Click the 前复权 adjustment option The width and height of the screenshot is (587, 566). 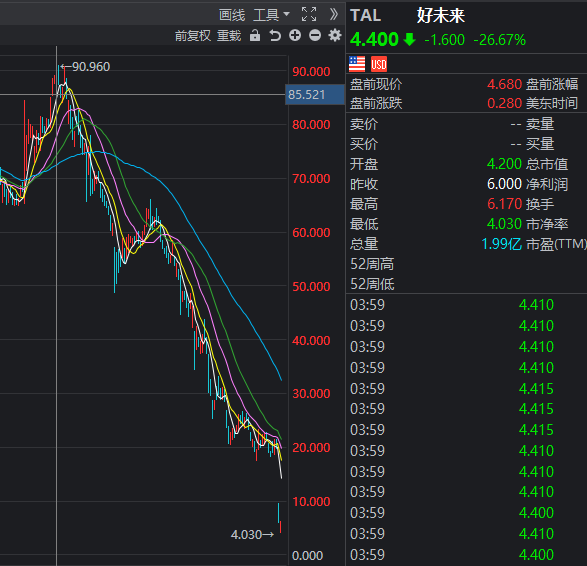(x=193, y=36)
